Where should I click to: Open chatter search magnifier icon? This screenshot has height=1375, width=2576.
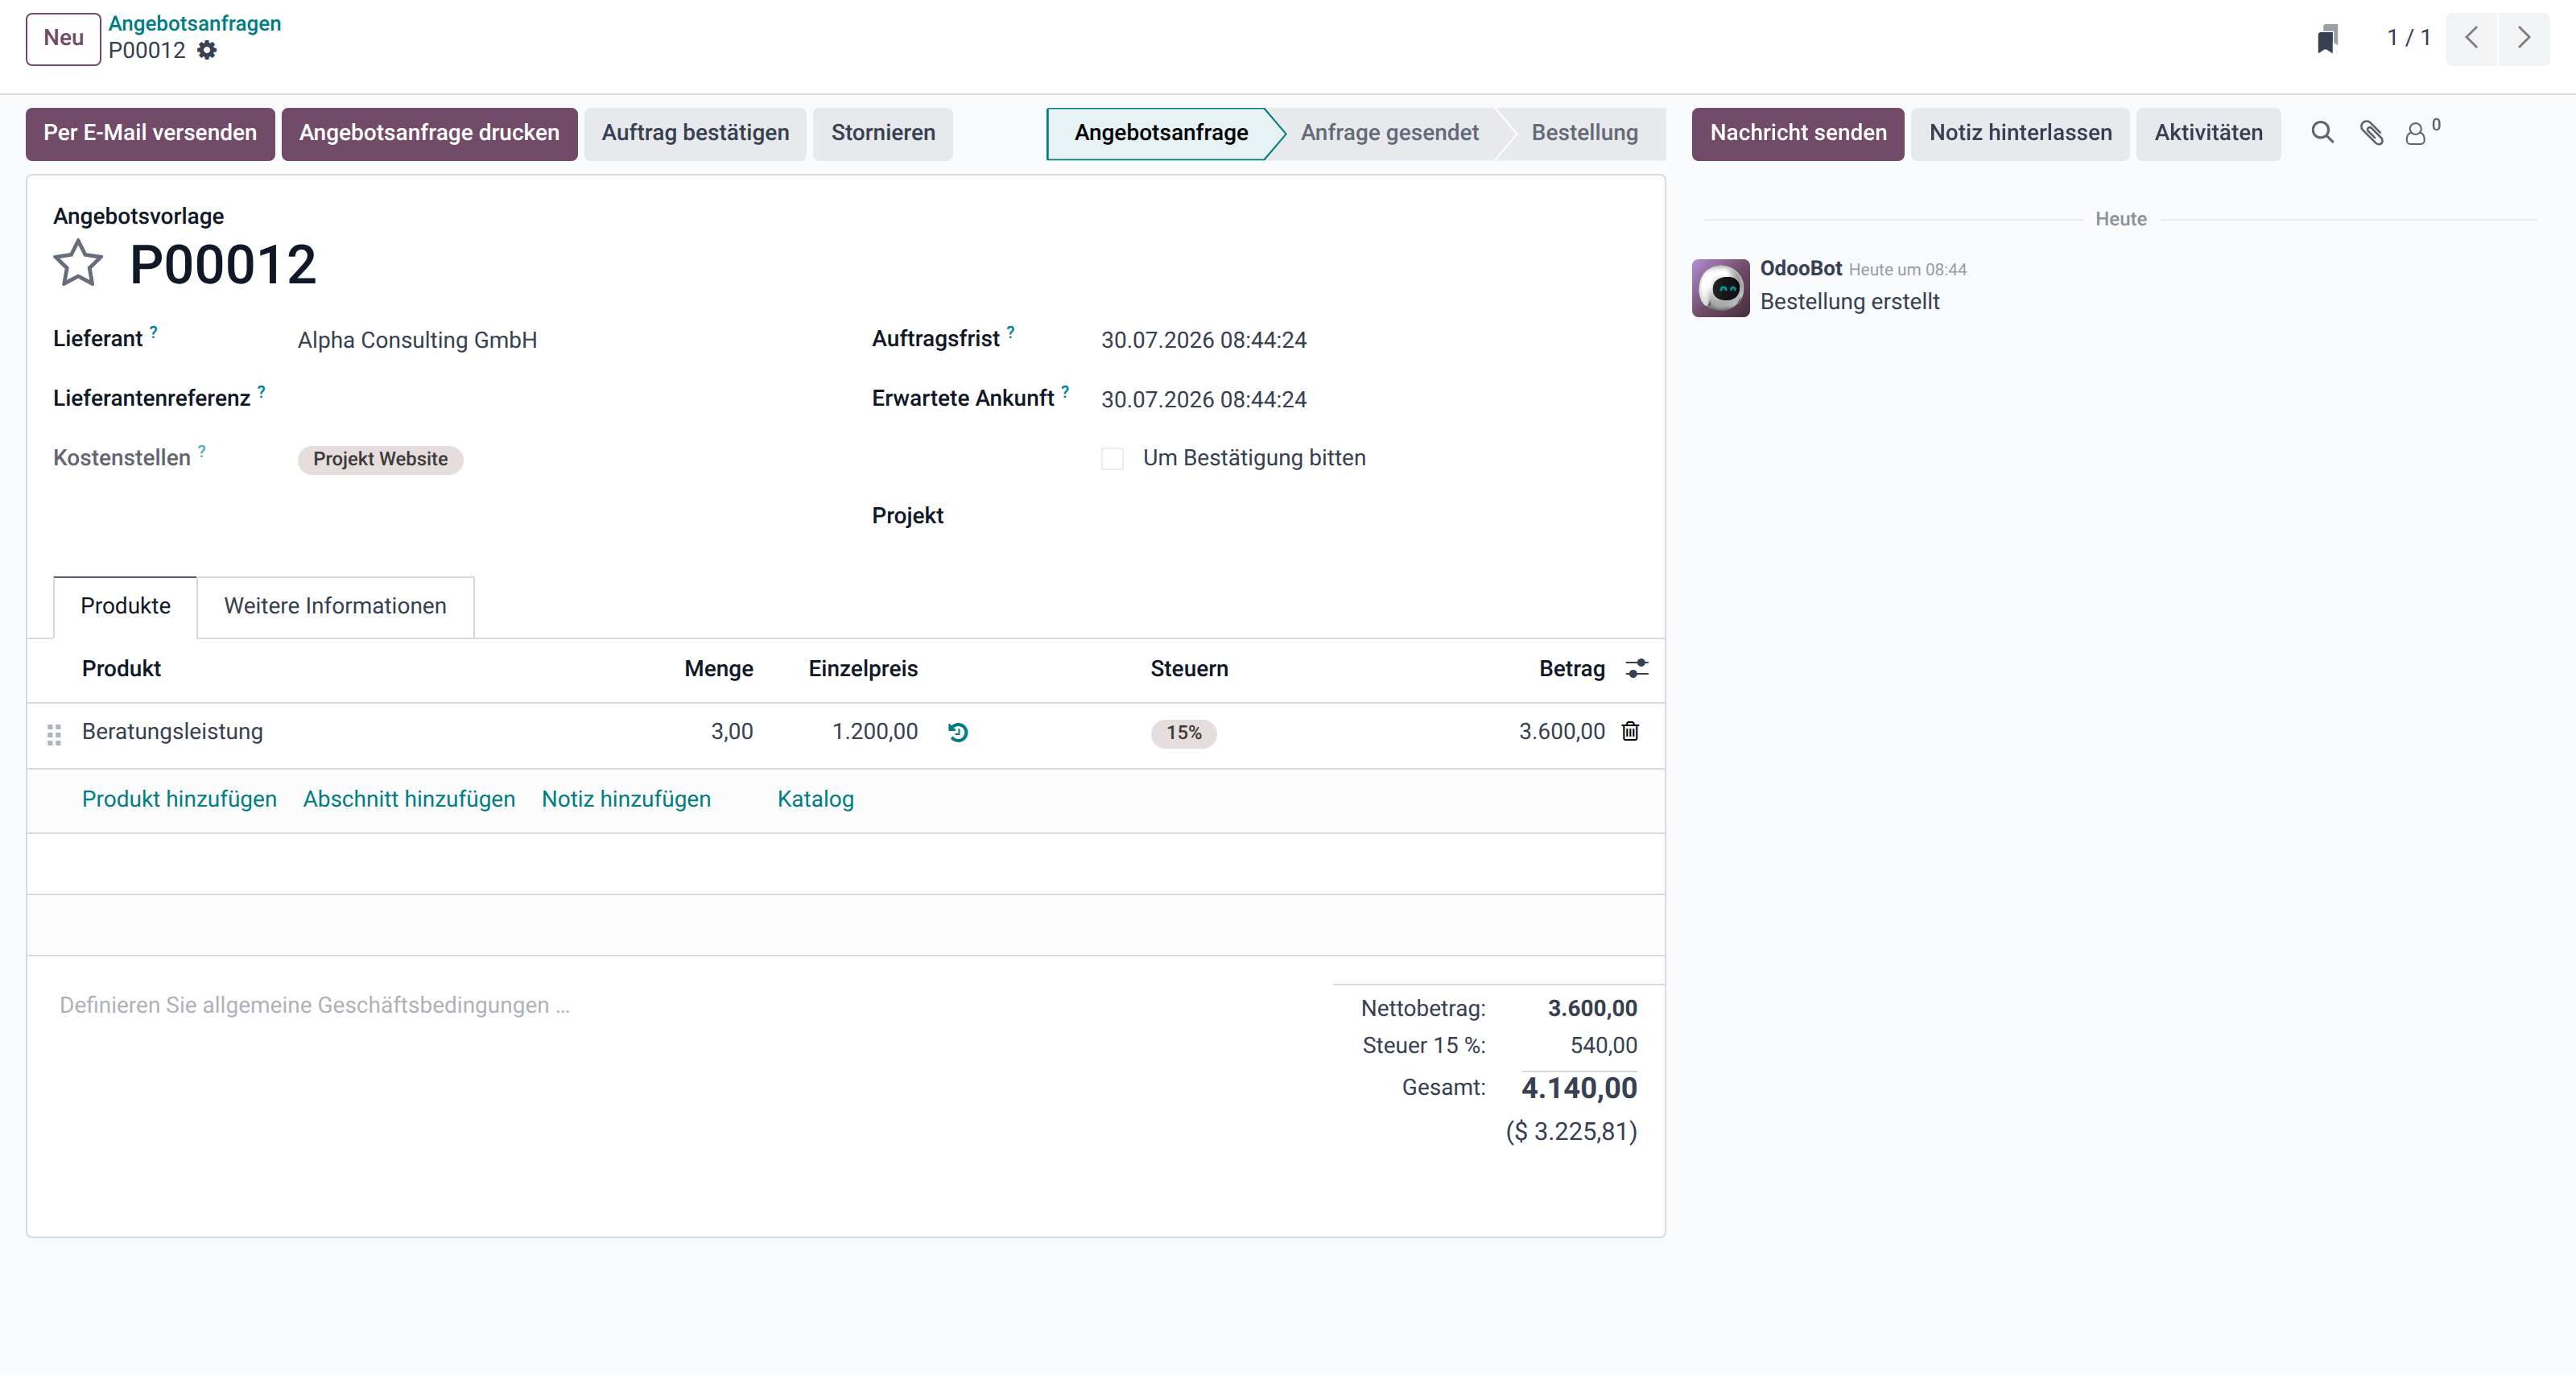click(2322, 133)
